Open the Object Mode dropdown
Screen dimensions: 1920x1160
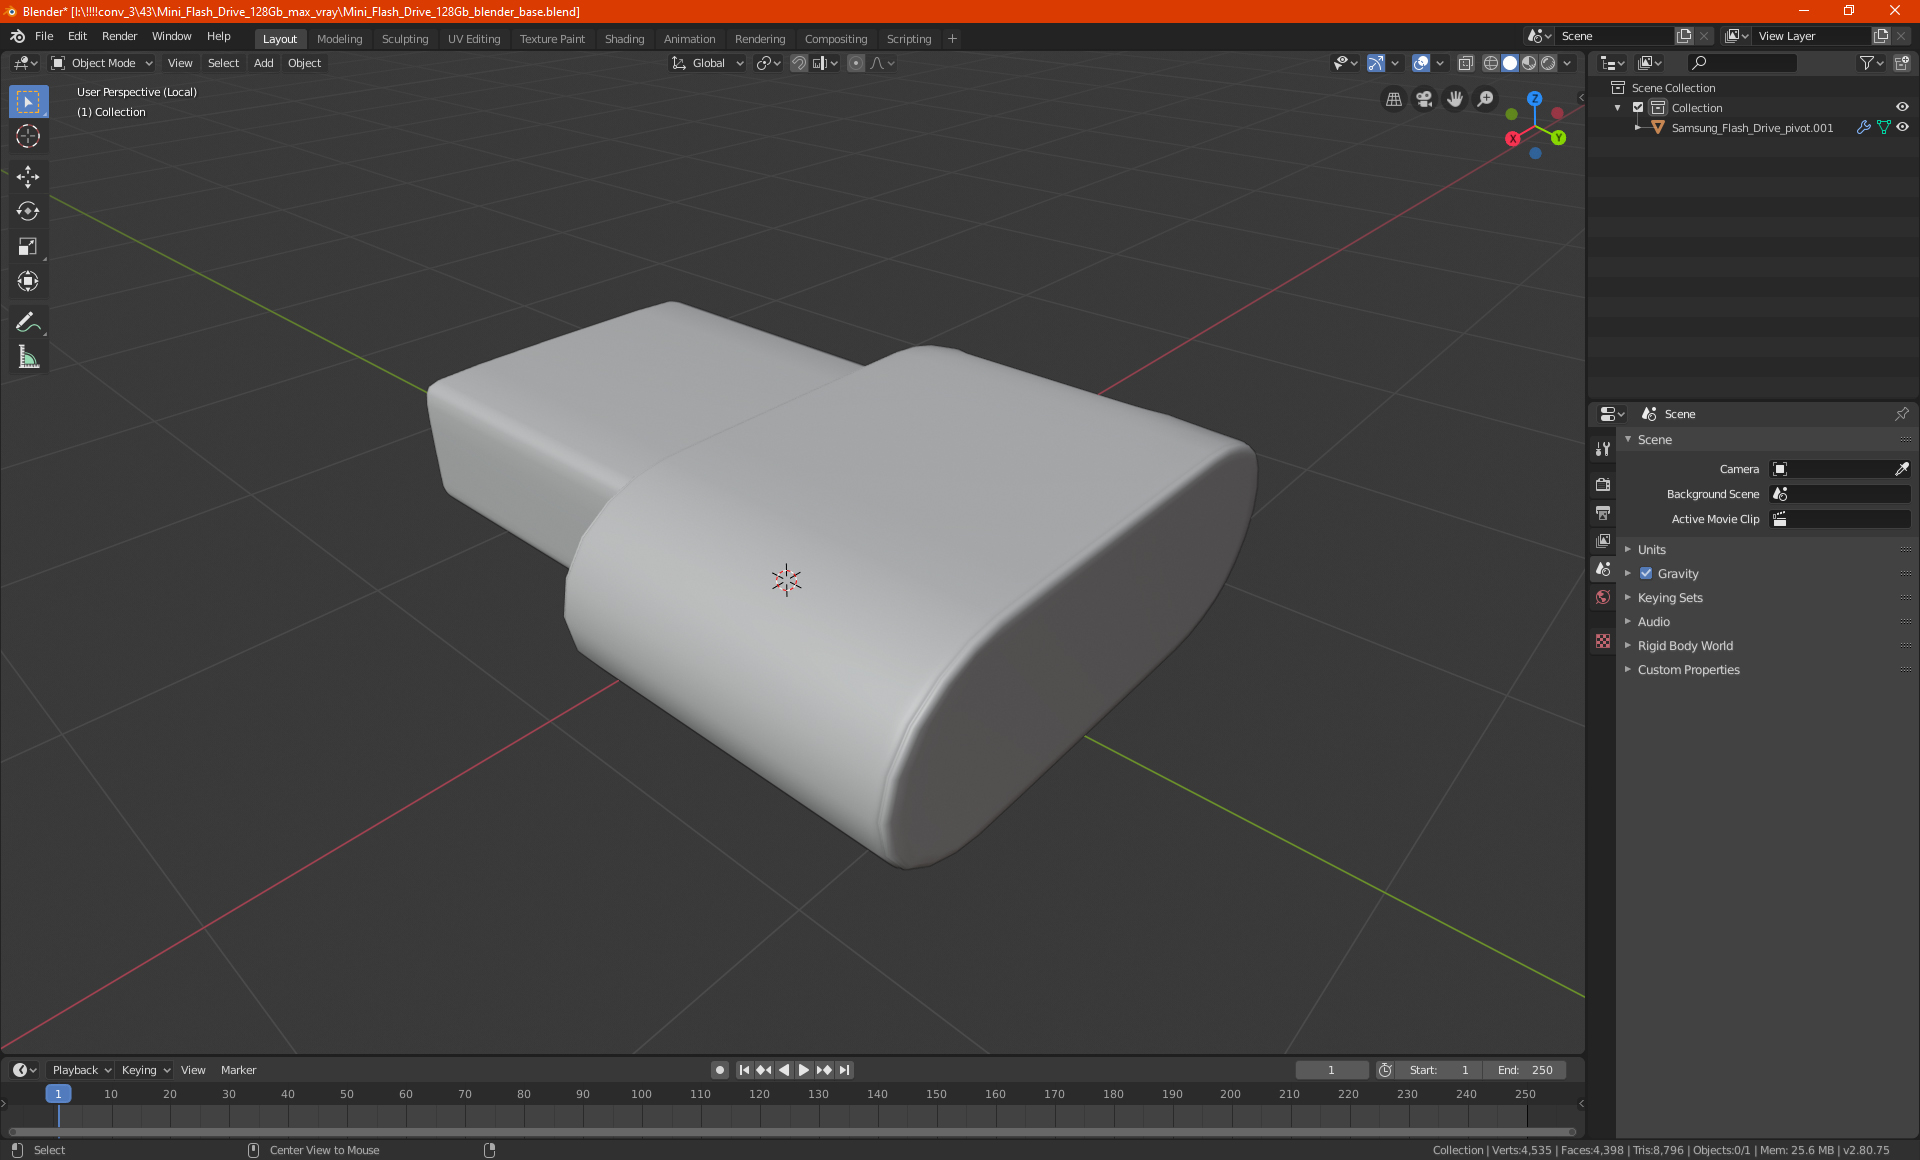[x=102, y=63]
